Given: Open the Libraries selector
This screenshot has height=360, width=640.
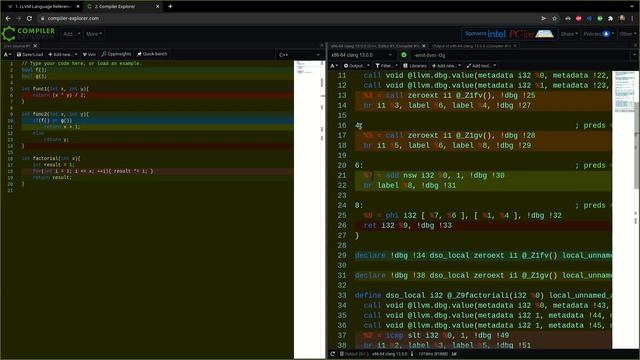Looking at the screenshot, I should pos(415,66).
